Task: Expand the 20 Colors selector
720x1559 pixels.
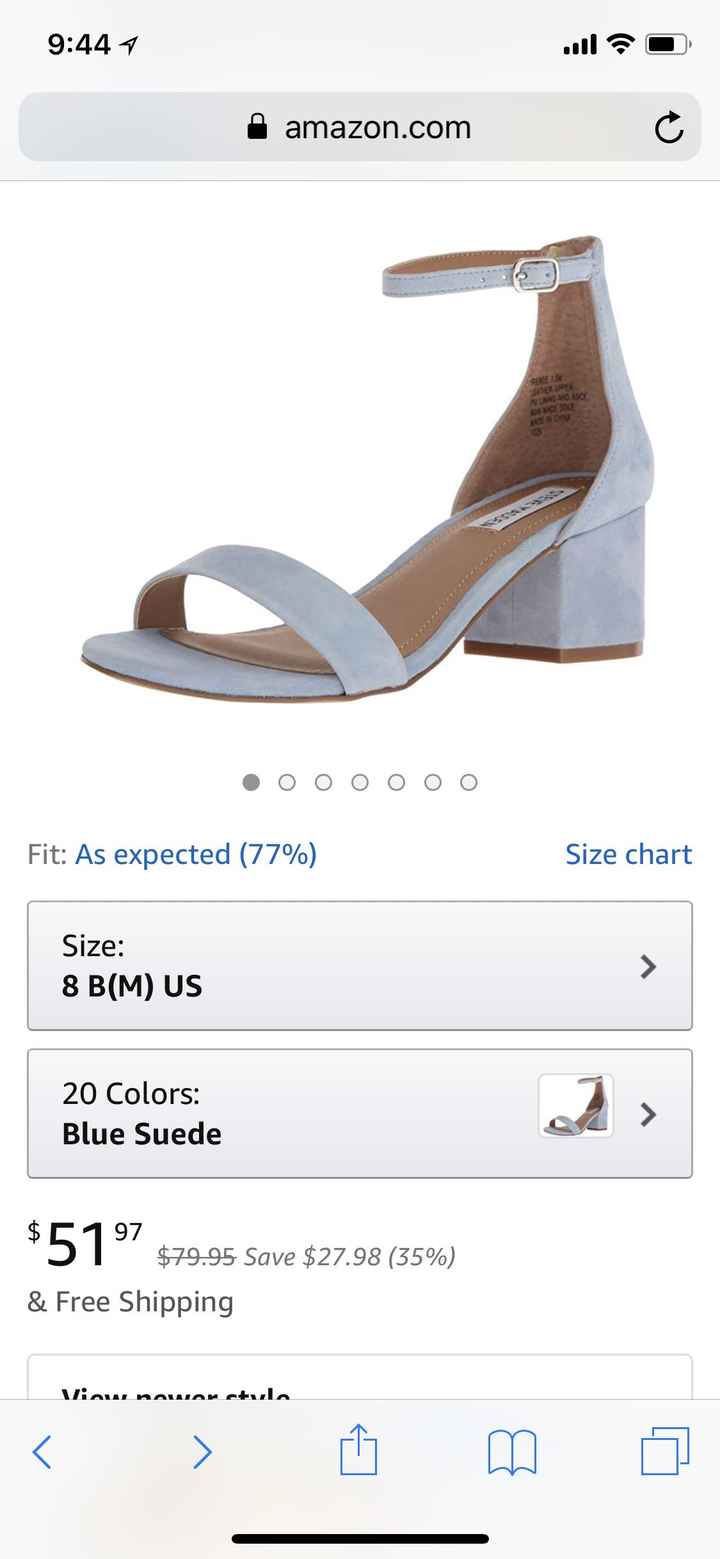Action: tap(360, 1113)
